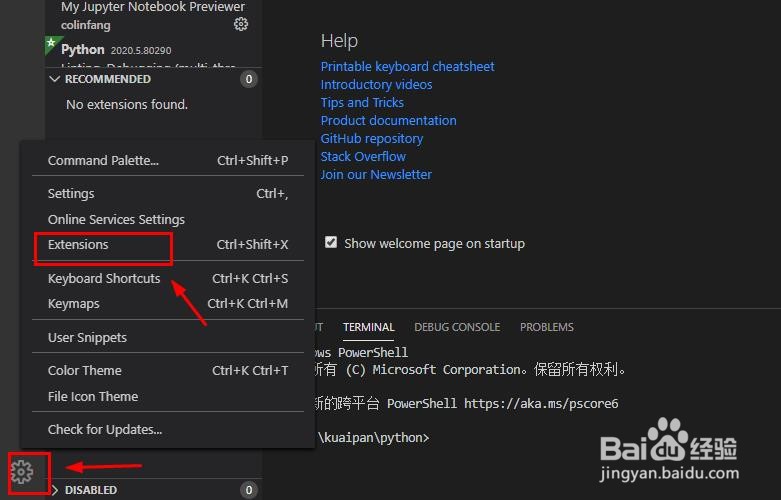781x500 pixels.
Task: Collapse the RECOMMENDED extensions section
Action: pyautogui.click(x=55, y=79)
